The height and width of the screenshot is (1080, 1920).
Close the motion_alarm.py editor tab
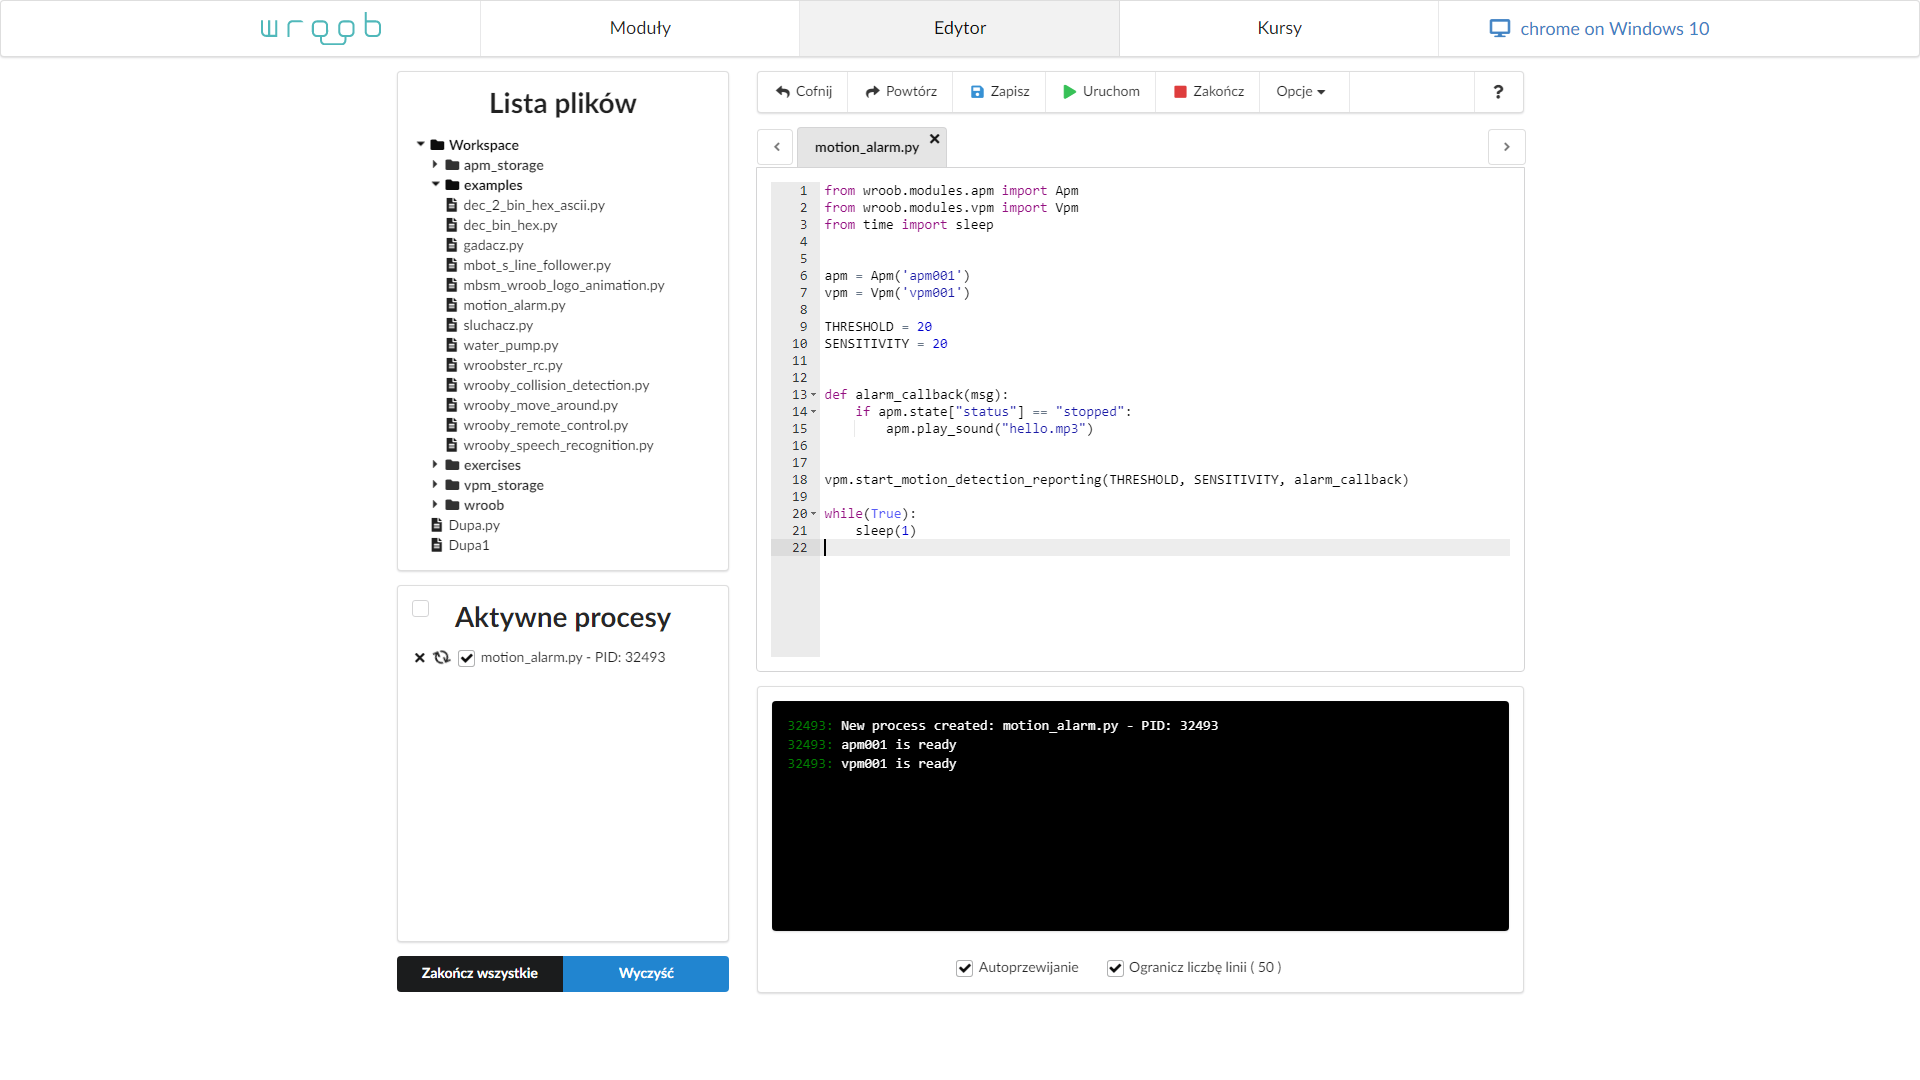(934, 139)
